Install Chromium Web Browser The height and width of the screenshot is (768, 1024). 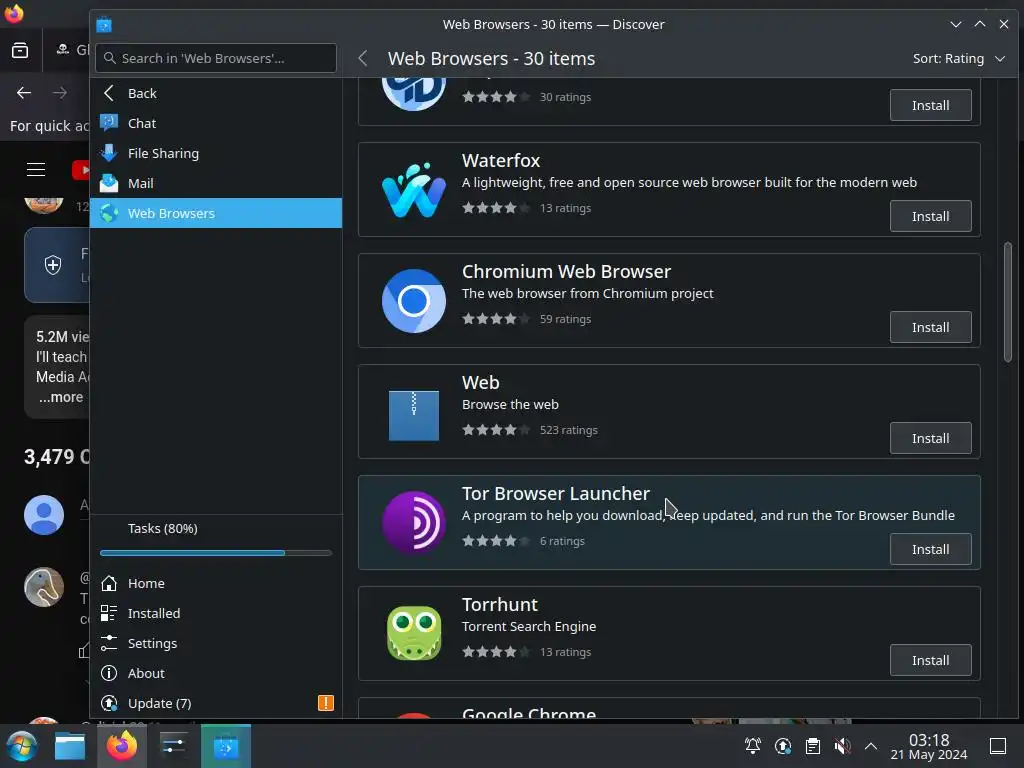click(x=931, y=327)
